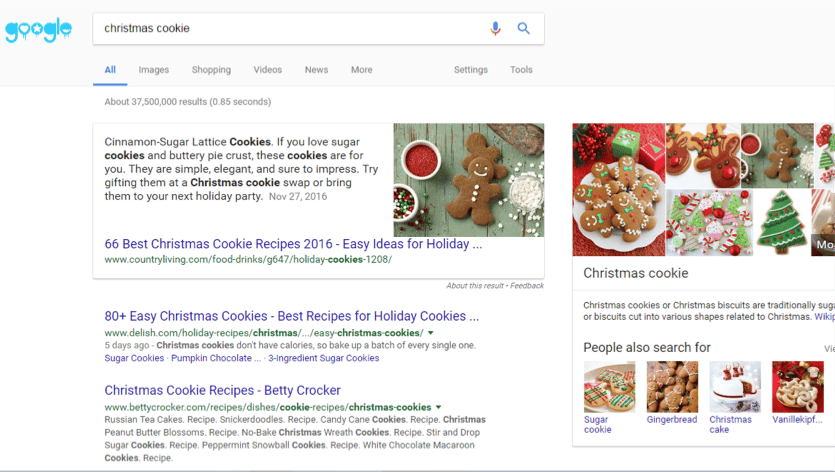835x472 pixels.
Task: Open the Settings menu
Action: pos(470,70)
